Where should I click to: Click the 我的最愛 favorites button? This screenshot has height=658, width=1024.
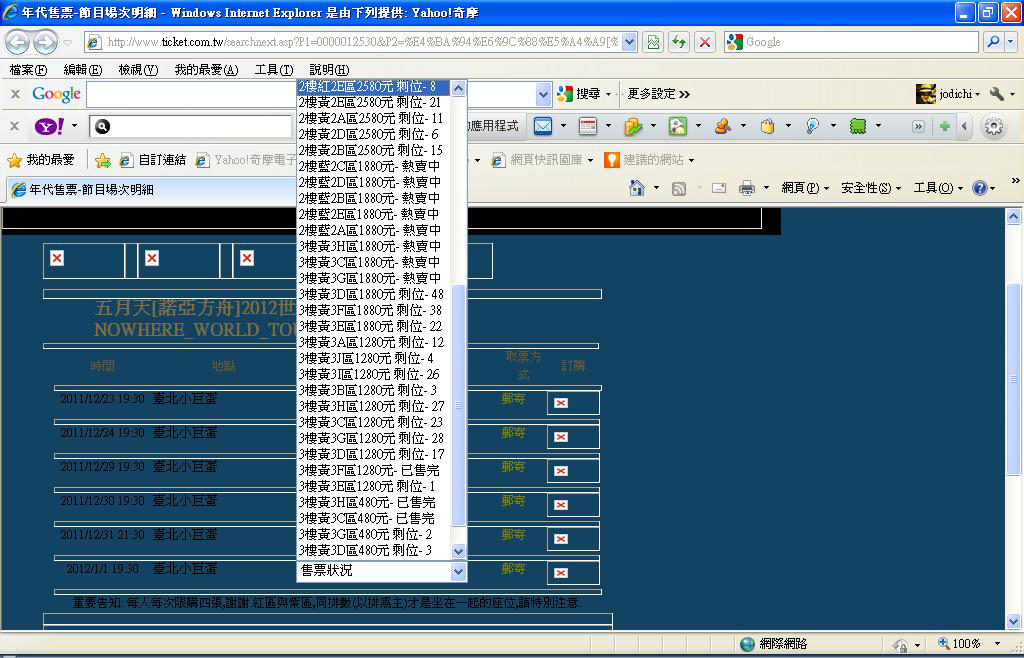coord(40,160)
